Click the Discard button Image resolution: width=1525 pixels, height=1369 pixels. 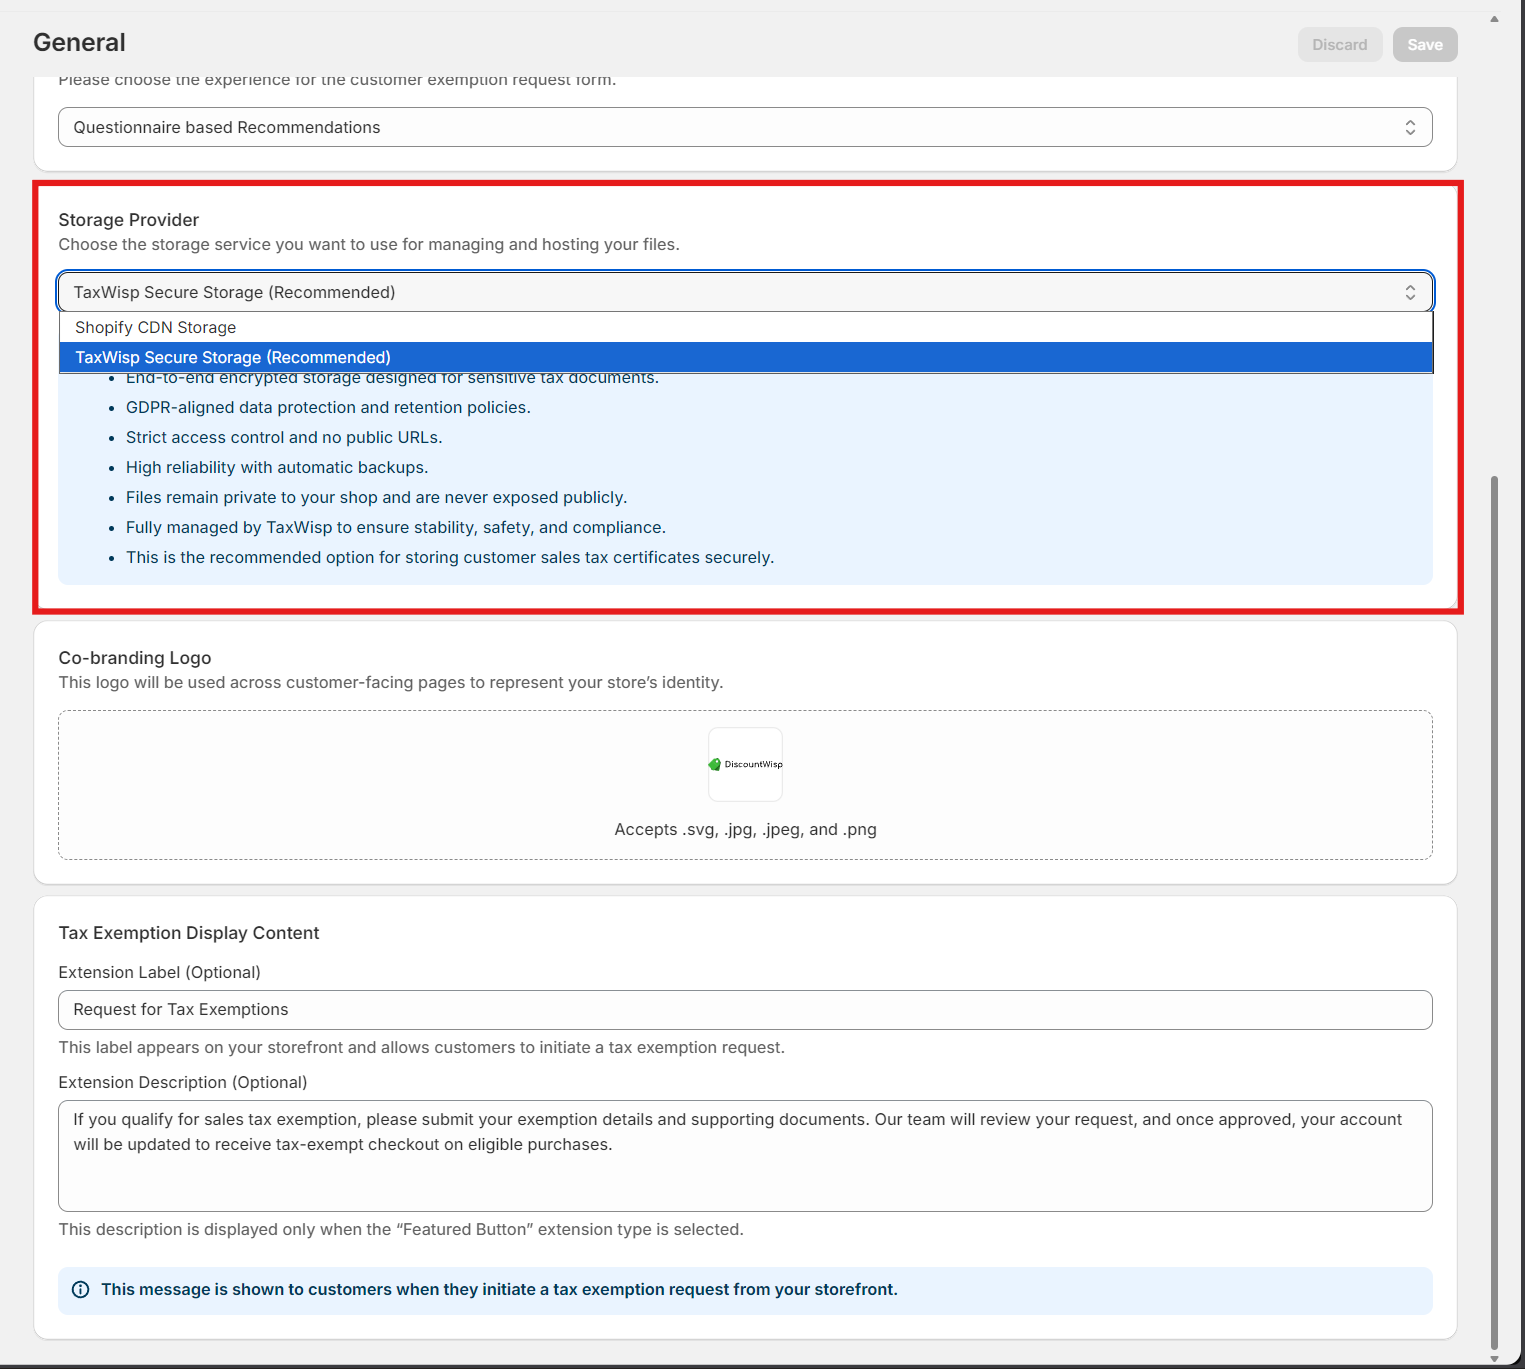click(1339, 44)
